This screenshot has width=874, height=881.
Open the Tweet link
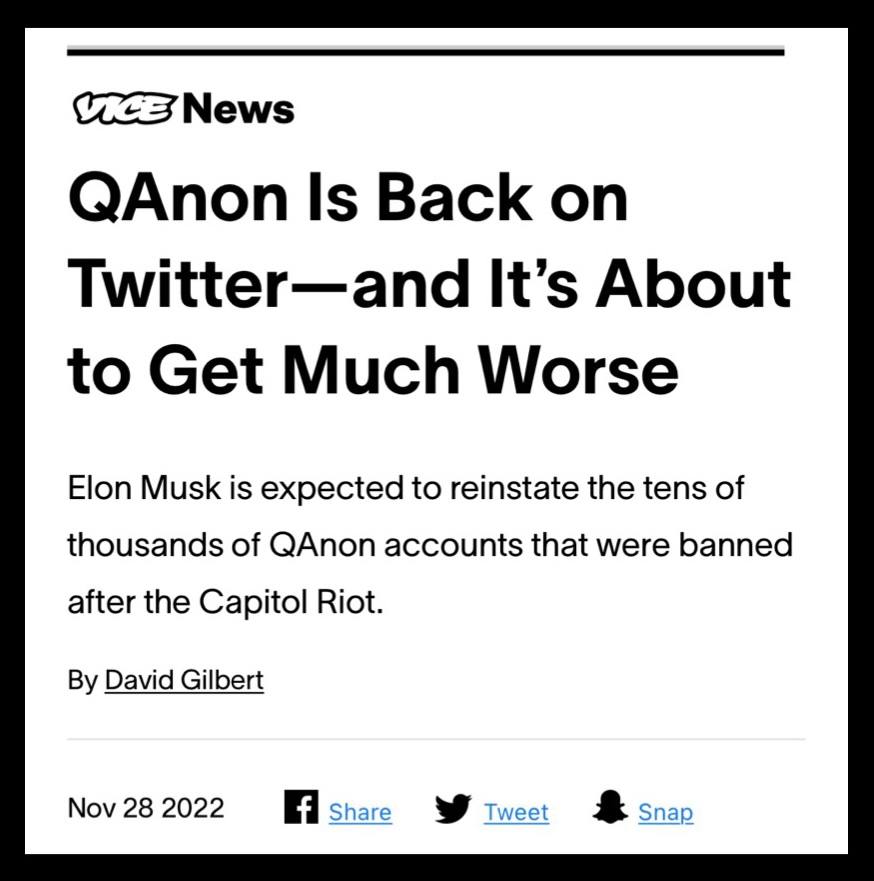(x=516, y=812)
